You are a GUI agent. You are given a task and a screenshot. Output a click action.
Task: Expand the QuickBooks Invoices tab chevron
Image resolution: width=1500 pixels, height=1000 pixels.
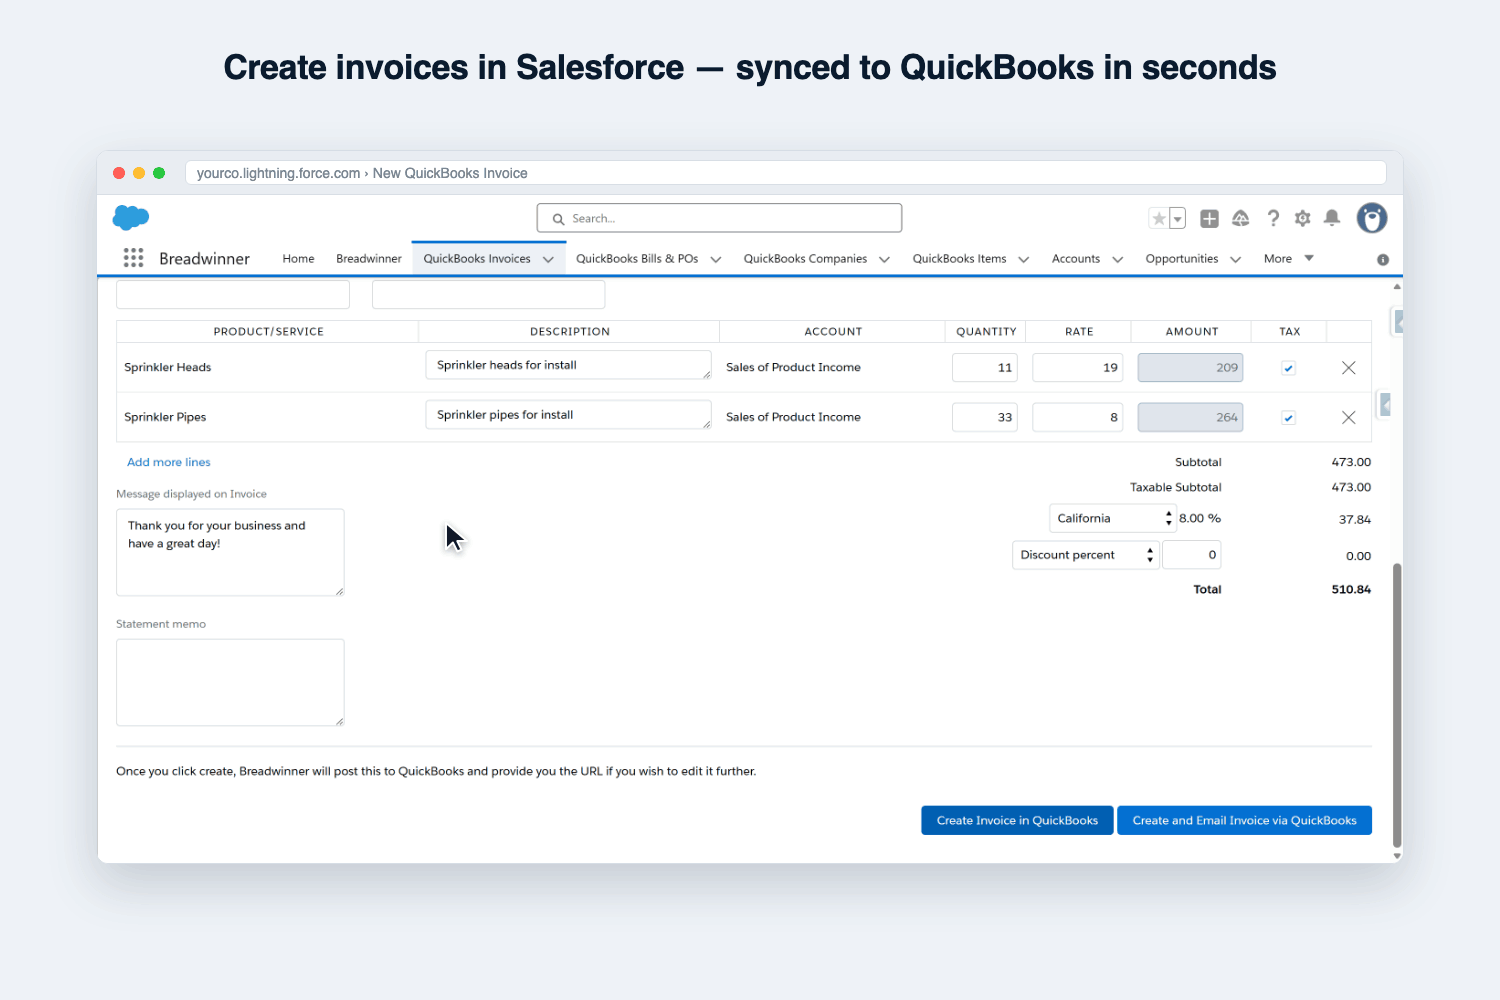click(x=548, y=259)
